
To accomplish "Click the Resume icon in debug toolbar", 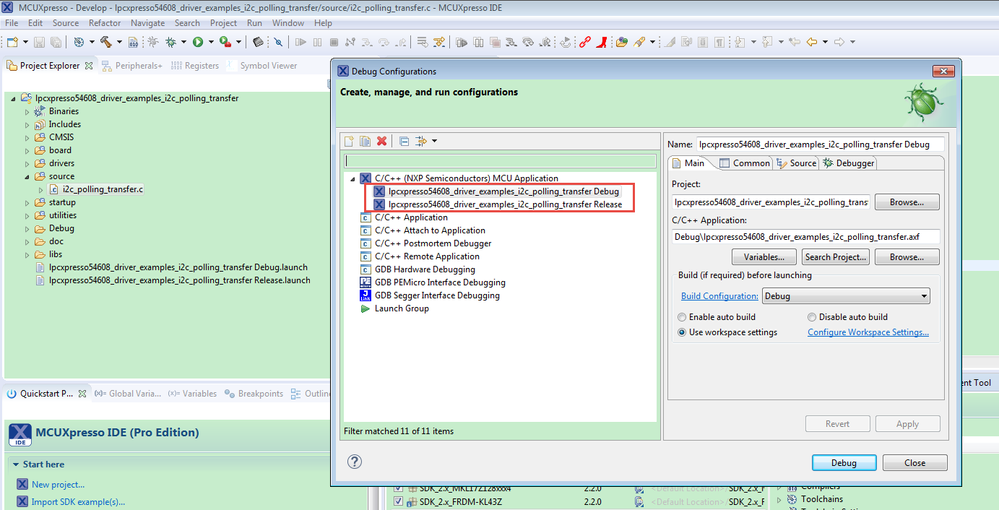I will click(301, 42).
